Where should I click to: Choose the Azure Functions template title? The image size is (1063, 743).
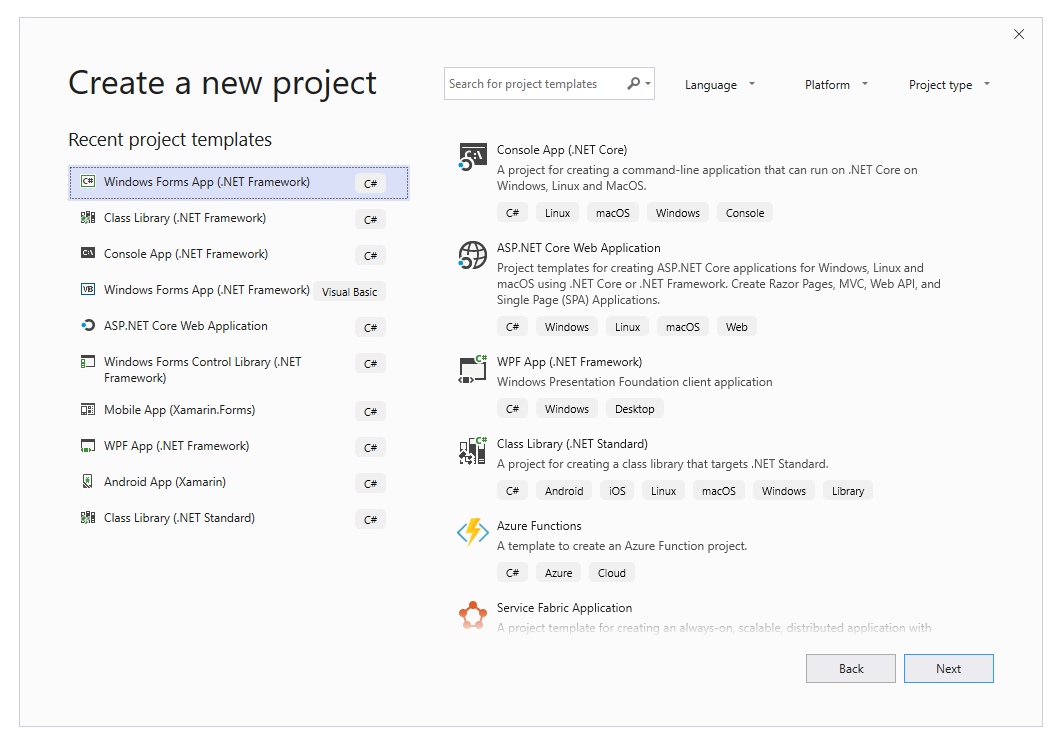[x=539, y=526]
